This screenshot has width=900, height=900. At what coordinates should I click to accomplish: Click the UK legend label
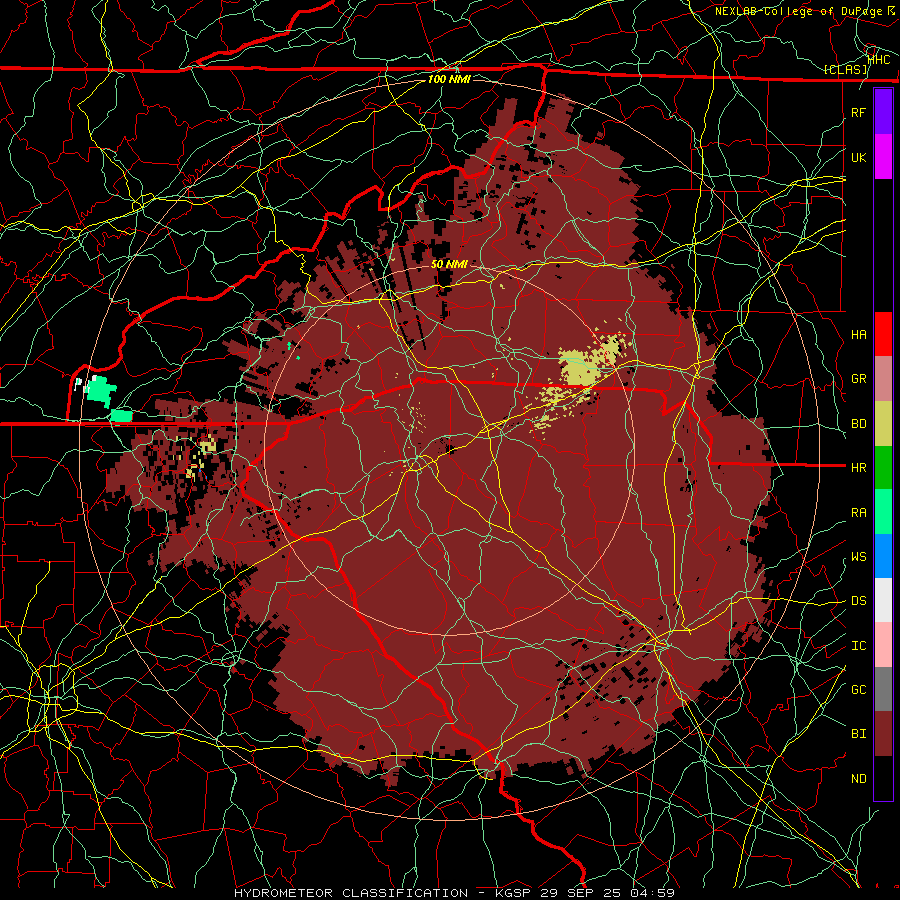[859, 157]
